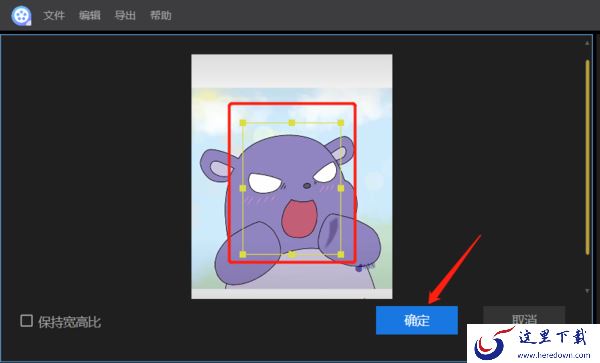Screen dimensions: 600x363
Task: Click the bottom-left yellow crop handle
Action: (243, 254)
